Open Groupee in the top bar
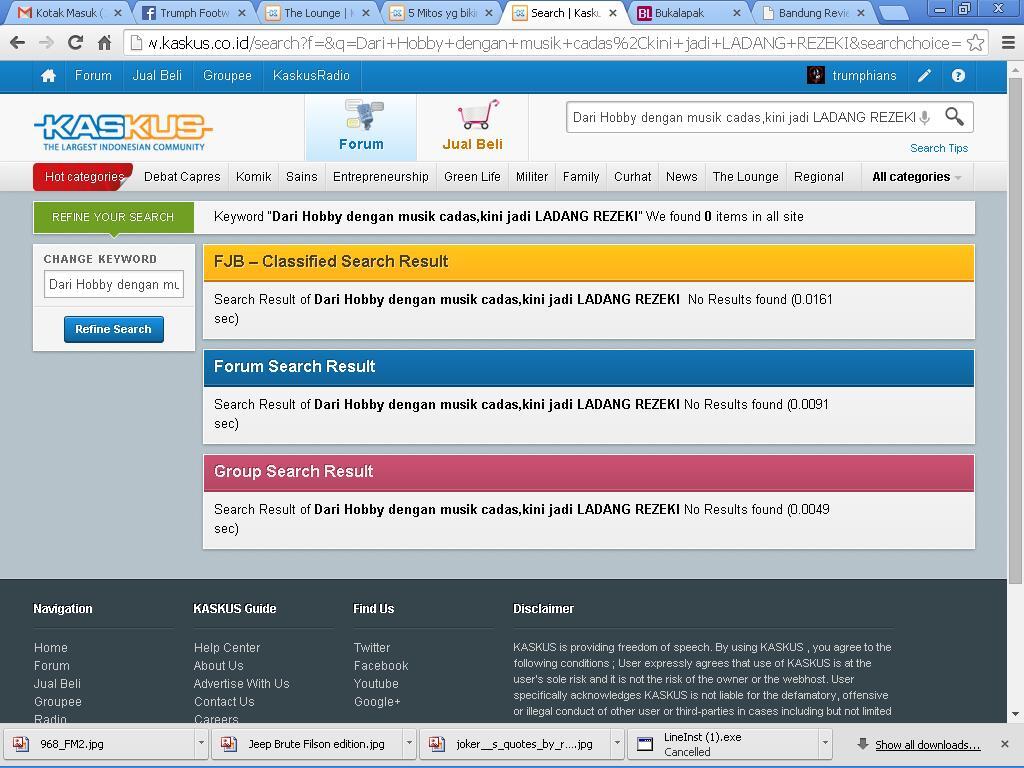The width and height of the screenshot is (1024, 768). point(227,76)
